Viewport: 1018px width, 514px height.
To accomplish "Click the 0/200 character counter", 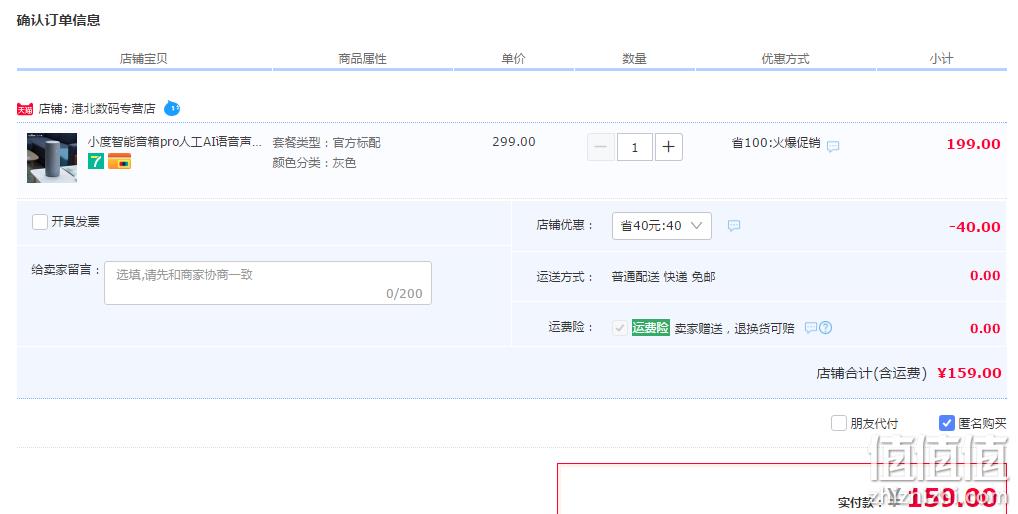I will (x=404, y=294).
